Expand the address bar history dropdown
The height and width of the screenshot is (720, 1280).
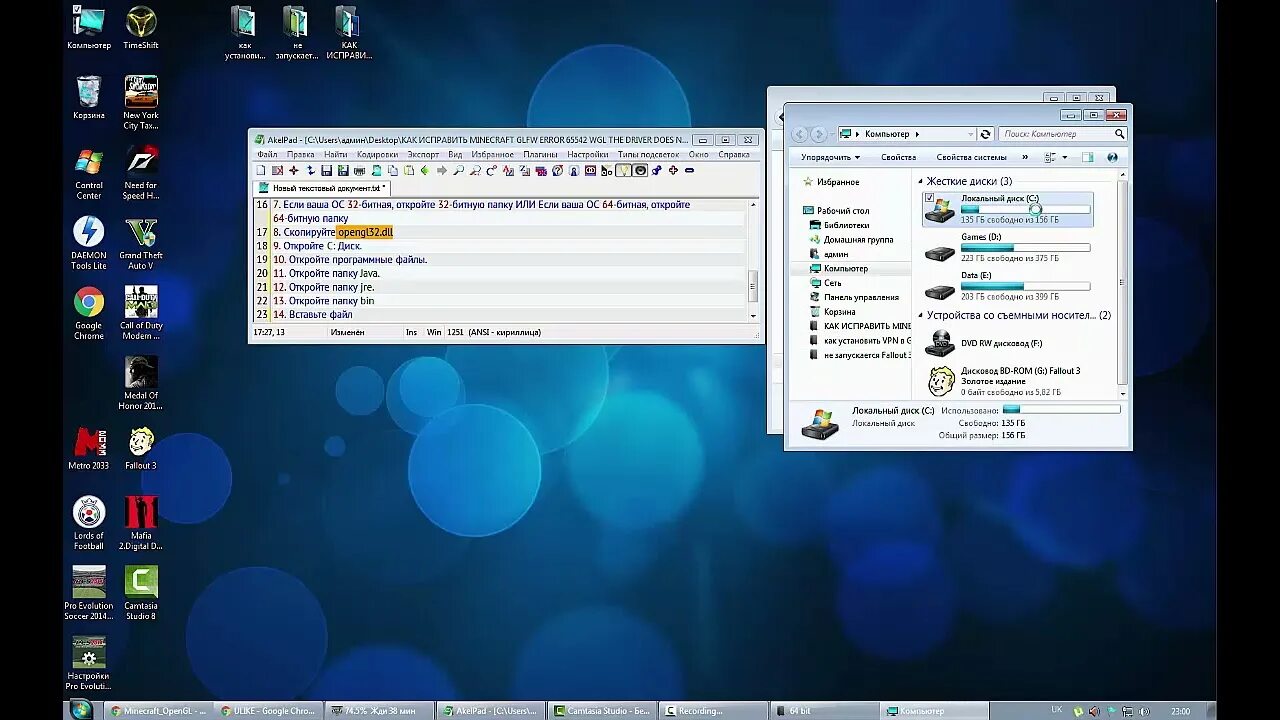970,134
